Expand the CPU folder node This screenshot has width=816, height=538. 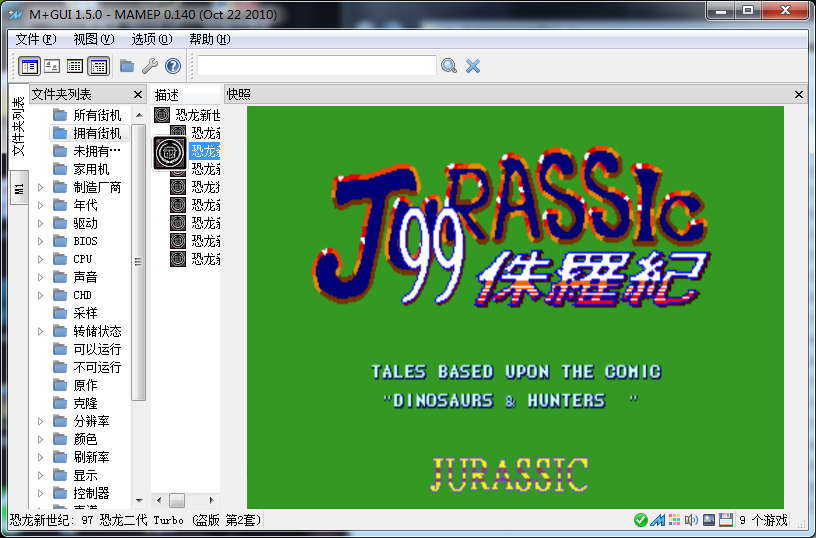[x=41, y=259]
